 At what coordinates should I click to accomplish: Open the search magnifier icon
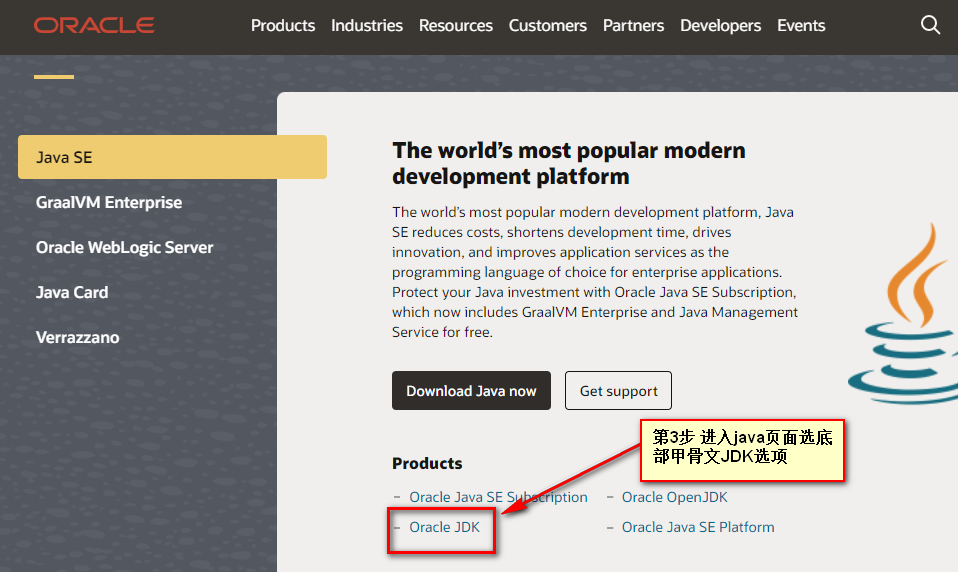930,25
